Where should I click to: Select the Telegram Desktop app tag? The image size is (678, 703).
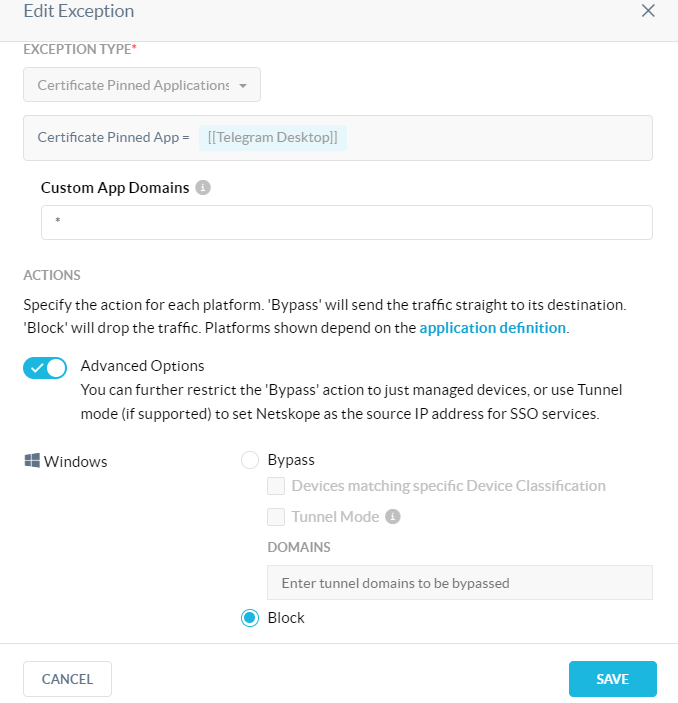click(273, 137)
